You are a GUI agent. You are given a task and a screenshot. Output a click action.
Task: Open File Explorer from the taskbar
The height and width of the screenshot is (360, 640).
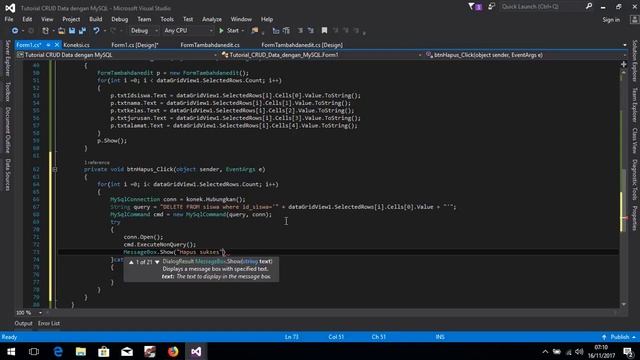(x=81, y=351)
